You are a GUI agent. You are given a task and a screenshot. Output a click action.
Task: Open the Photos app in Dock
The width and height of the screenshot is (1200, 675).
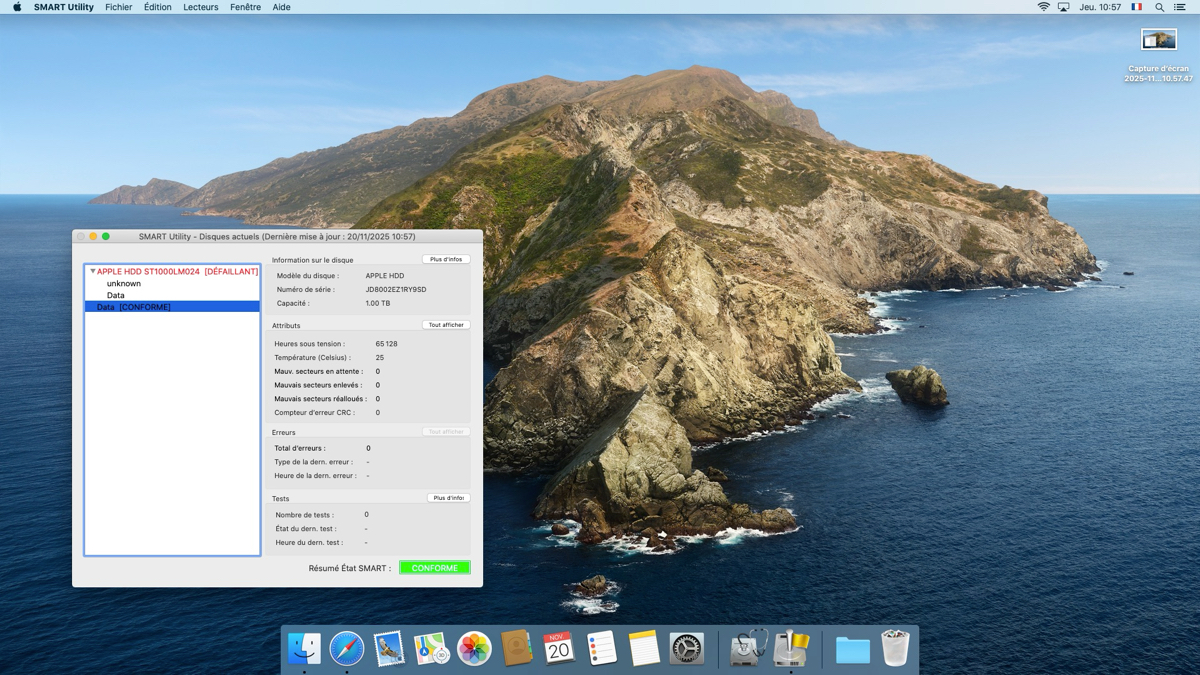point(474,649)
